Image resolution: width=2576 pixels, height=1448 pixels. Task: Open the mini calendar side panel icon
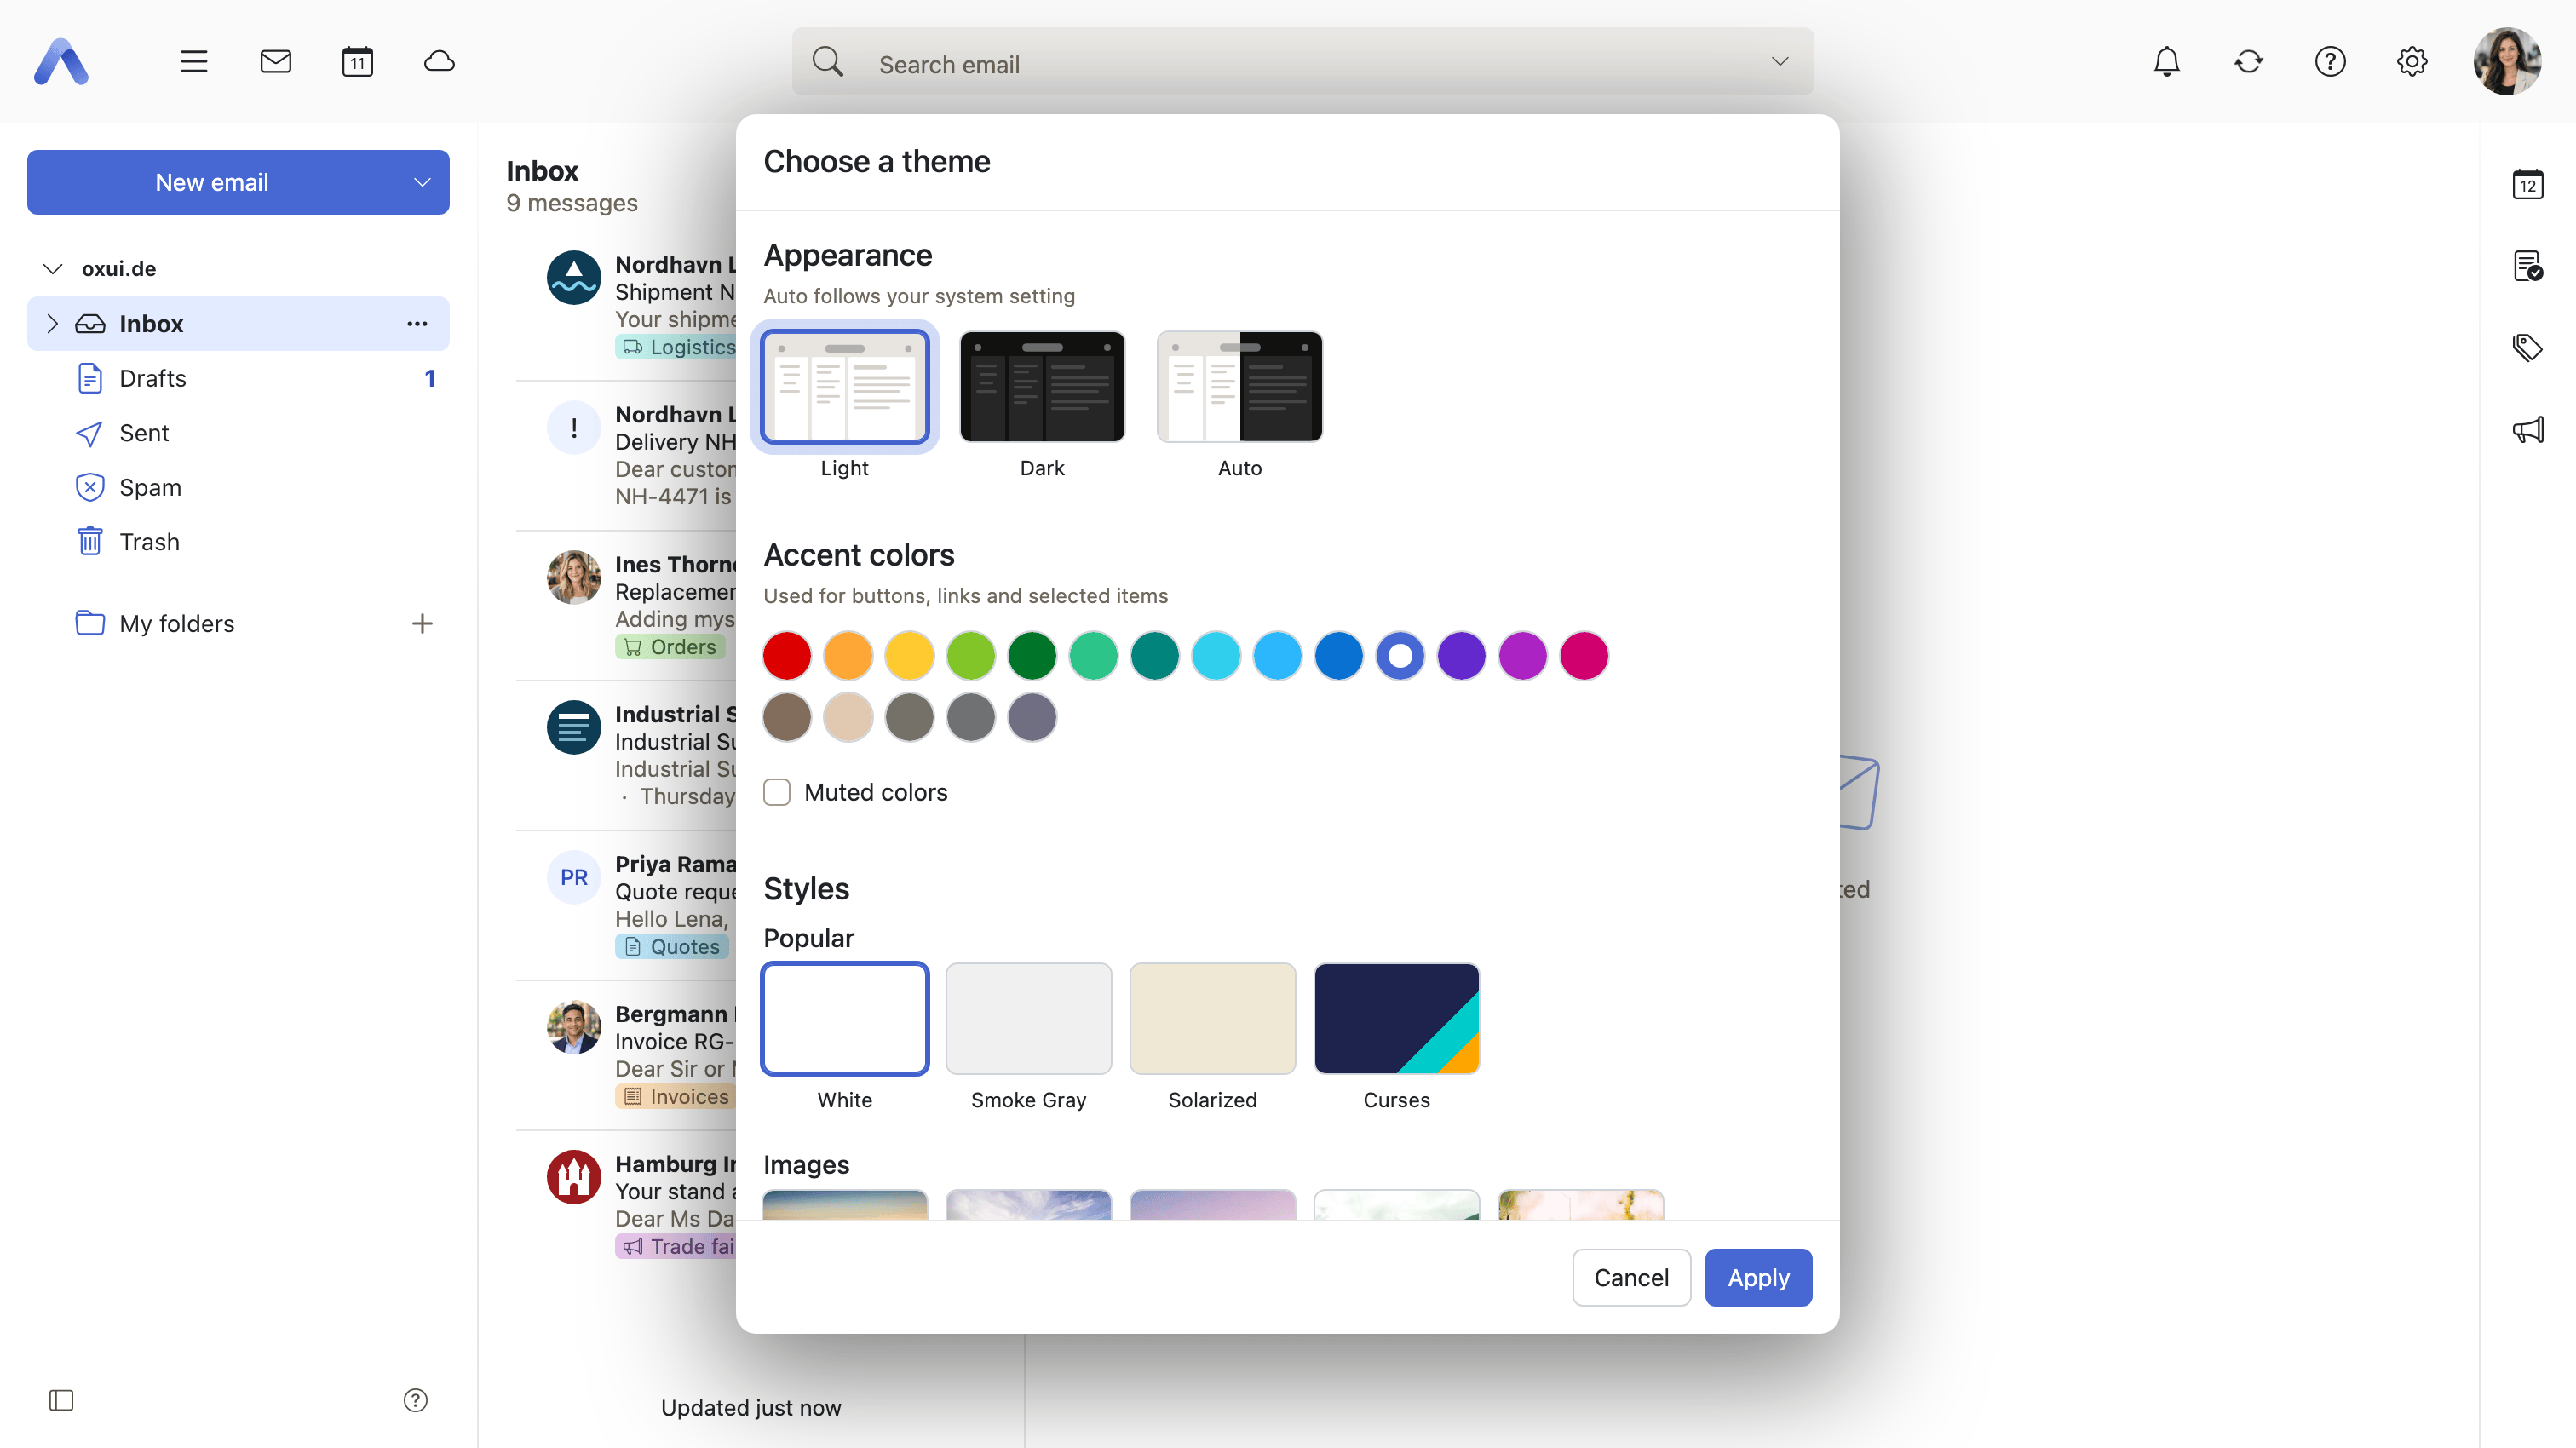coord(2528,185)
